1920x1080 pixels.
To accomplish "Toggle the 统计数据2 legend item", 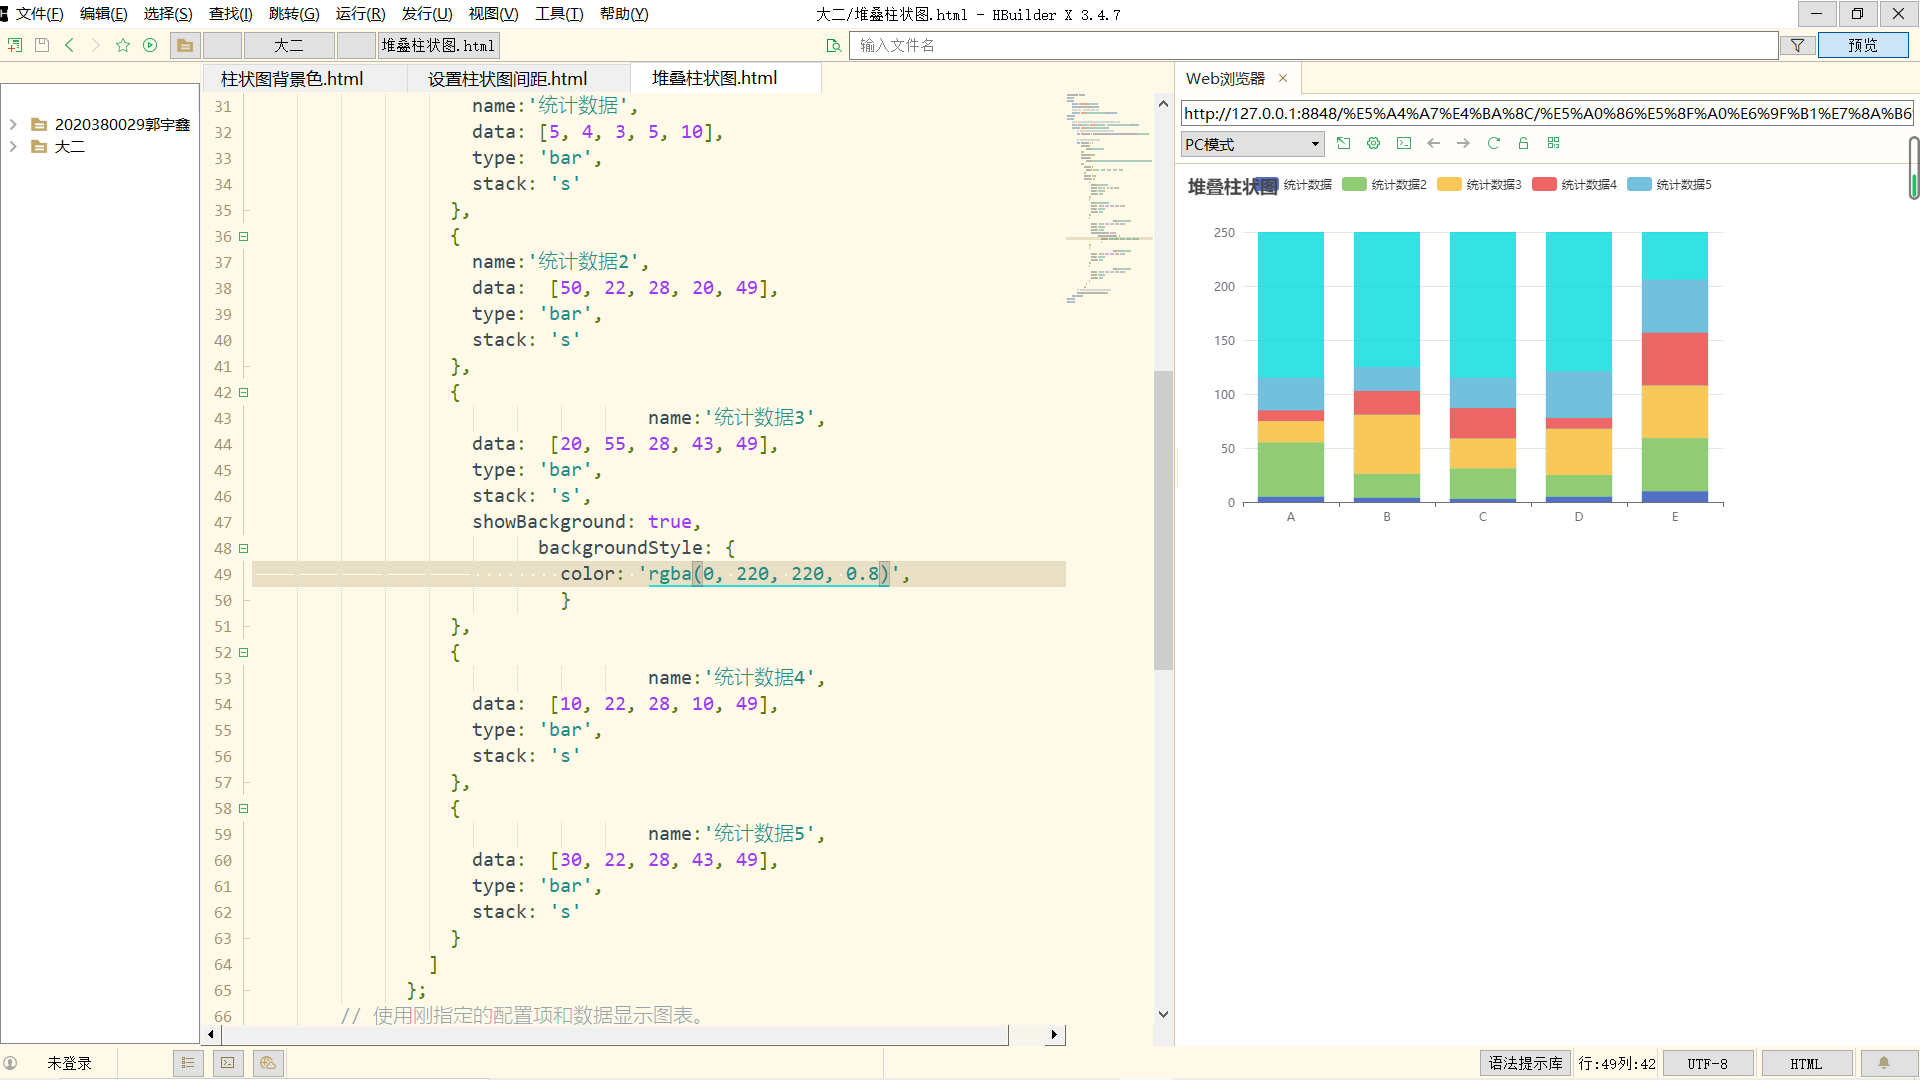I will [1385, 184].
